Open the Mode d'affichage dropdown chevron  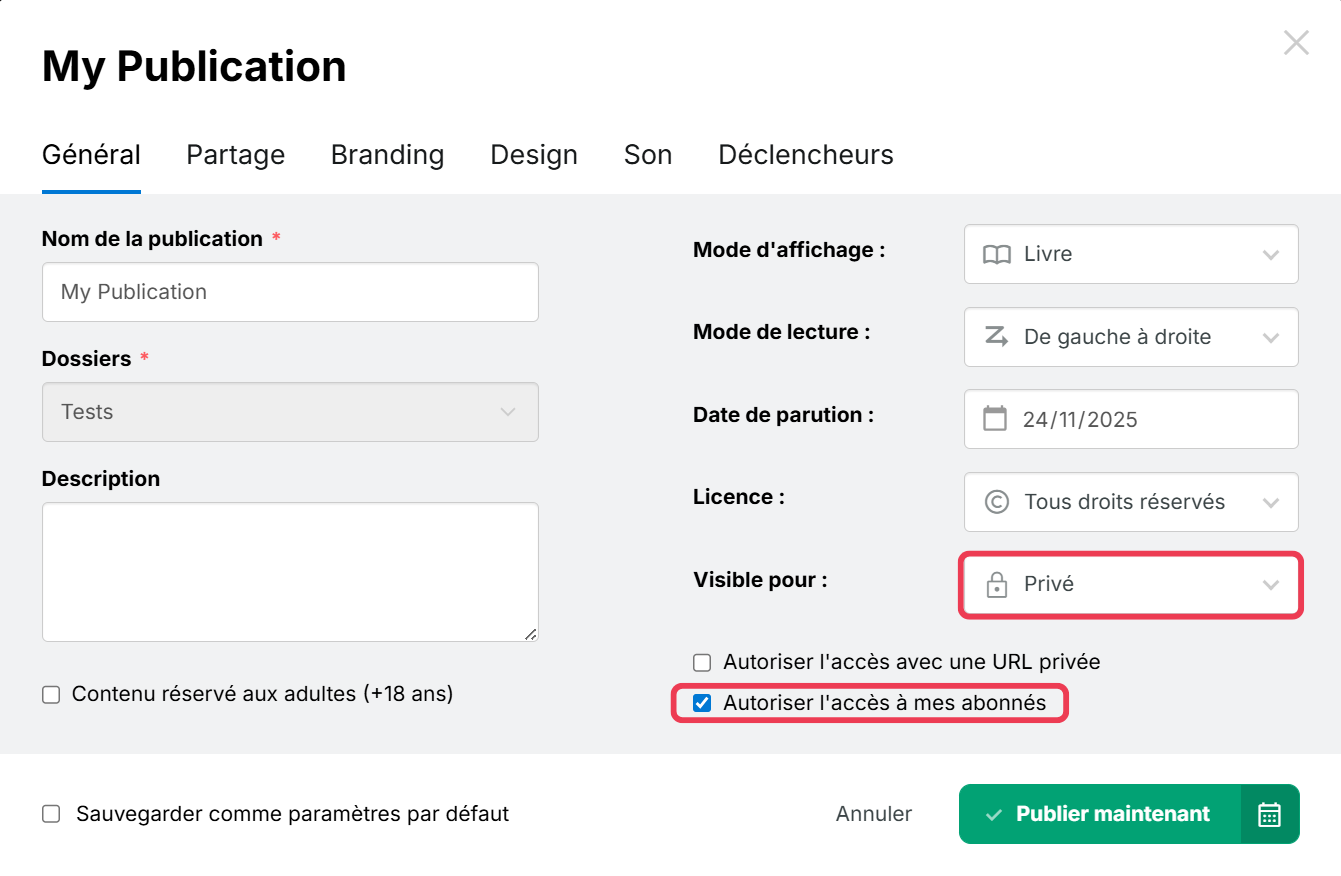(1271, 254)
